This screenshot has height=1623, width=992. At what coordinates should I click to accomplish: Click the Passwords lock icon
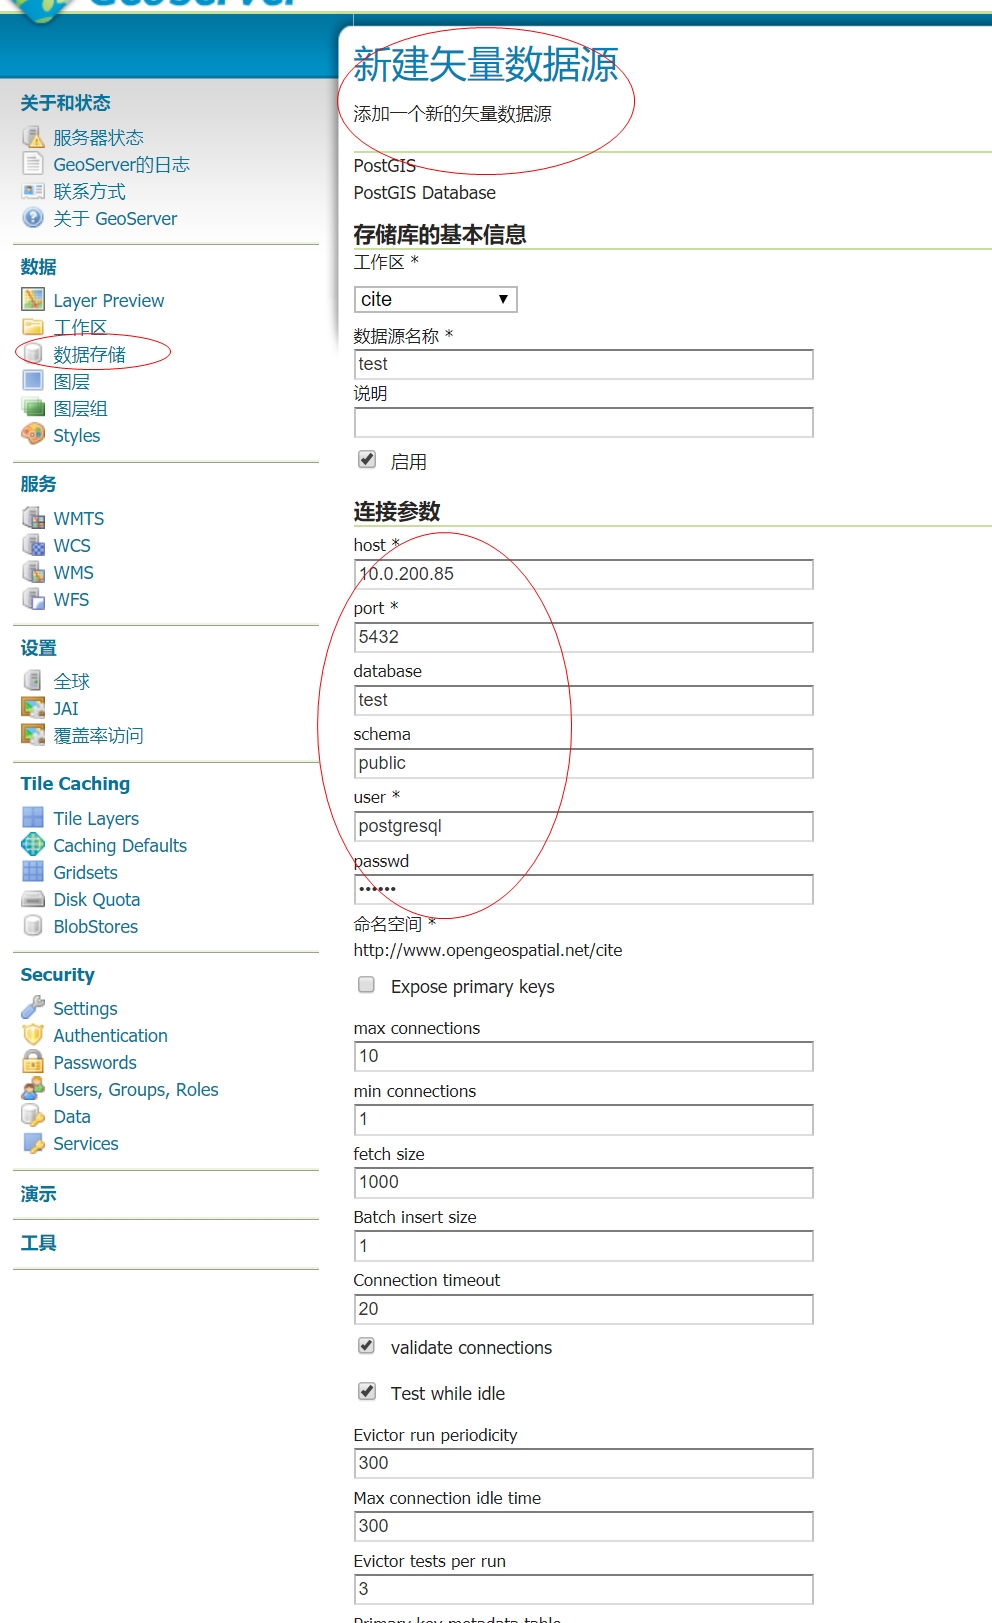(x=33, y=1061)
